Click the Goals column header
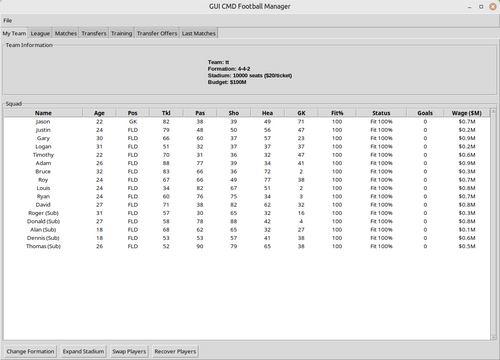Viewport: 500px width, 360px height. point(425,113)
